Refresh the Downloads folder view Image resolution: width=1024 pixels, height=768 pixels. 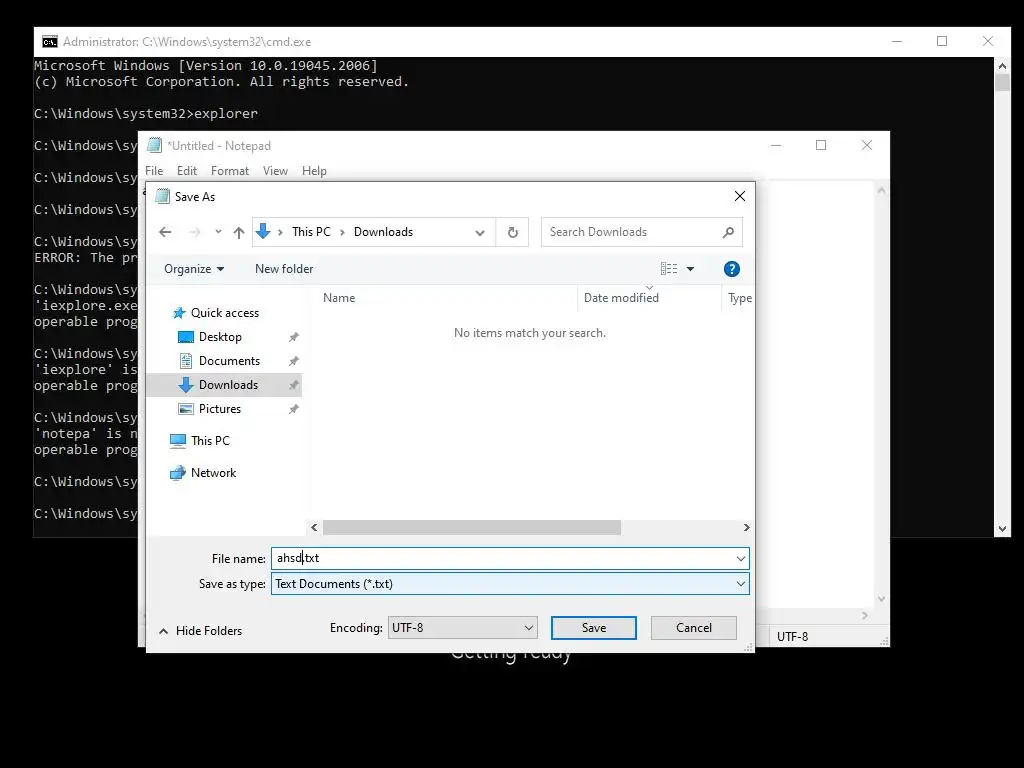(x=513, y=232)
